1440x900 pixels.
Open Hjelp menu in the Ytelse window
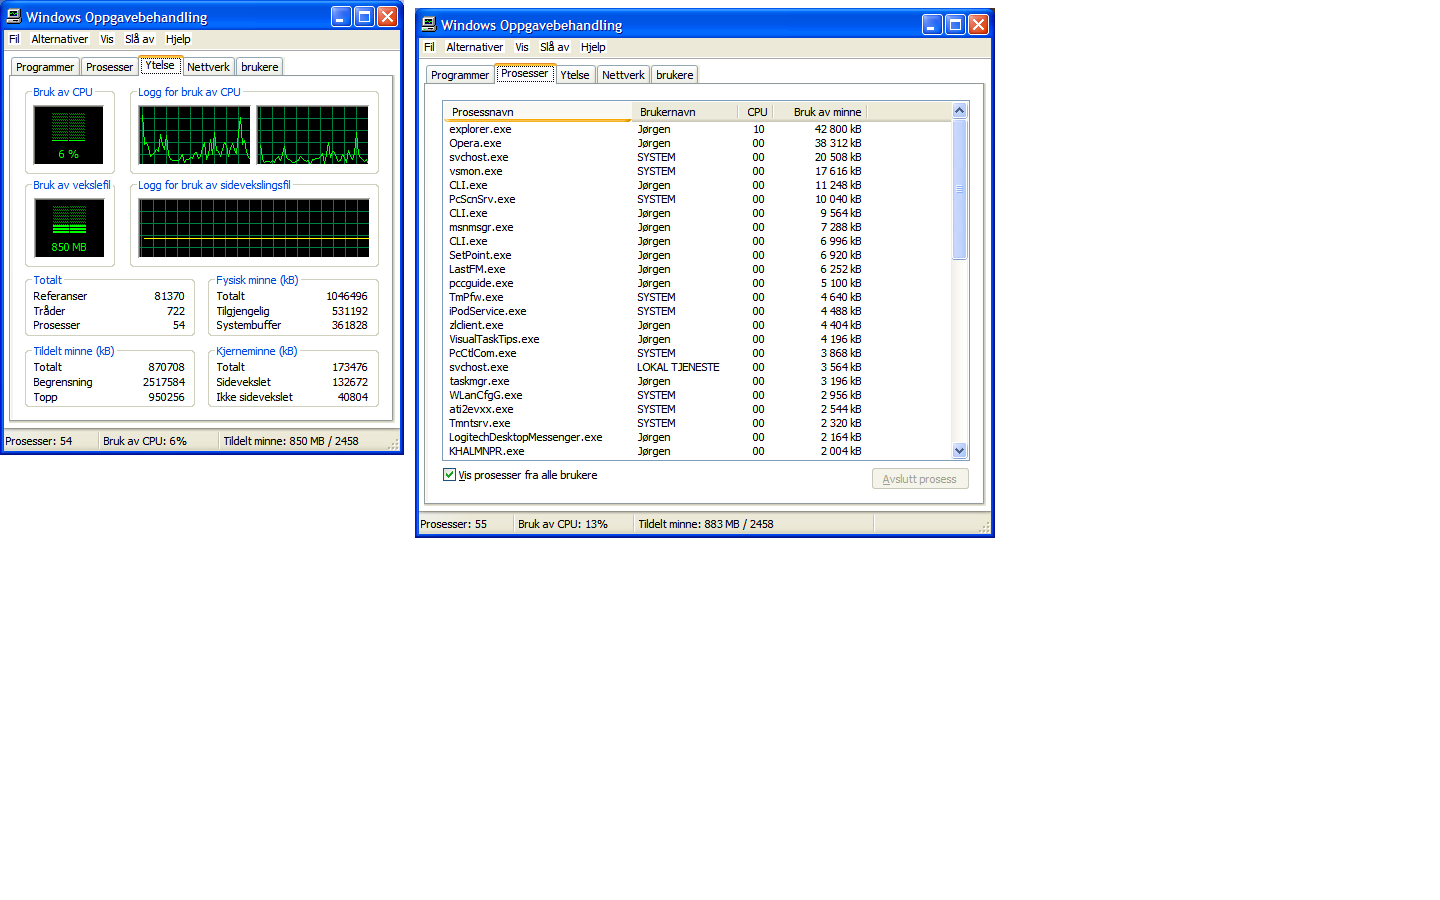click(178, 39)
